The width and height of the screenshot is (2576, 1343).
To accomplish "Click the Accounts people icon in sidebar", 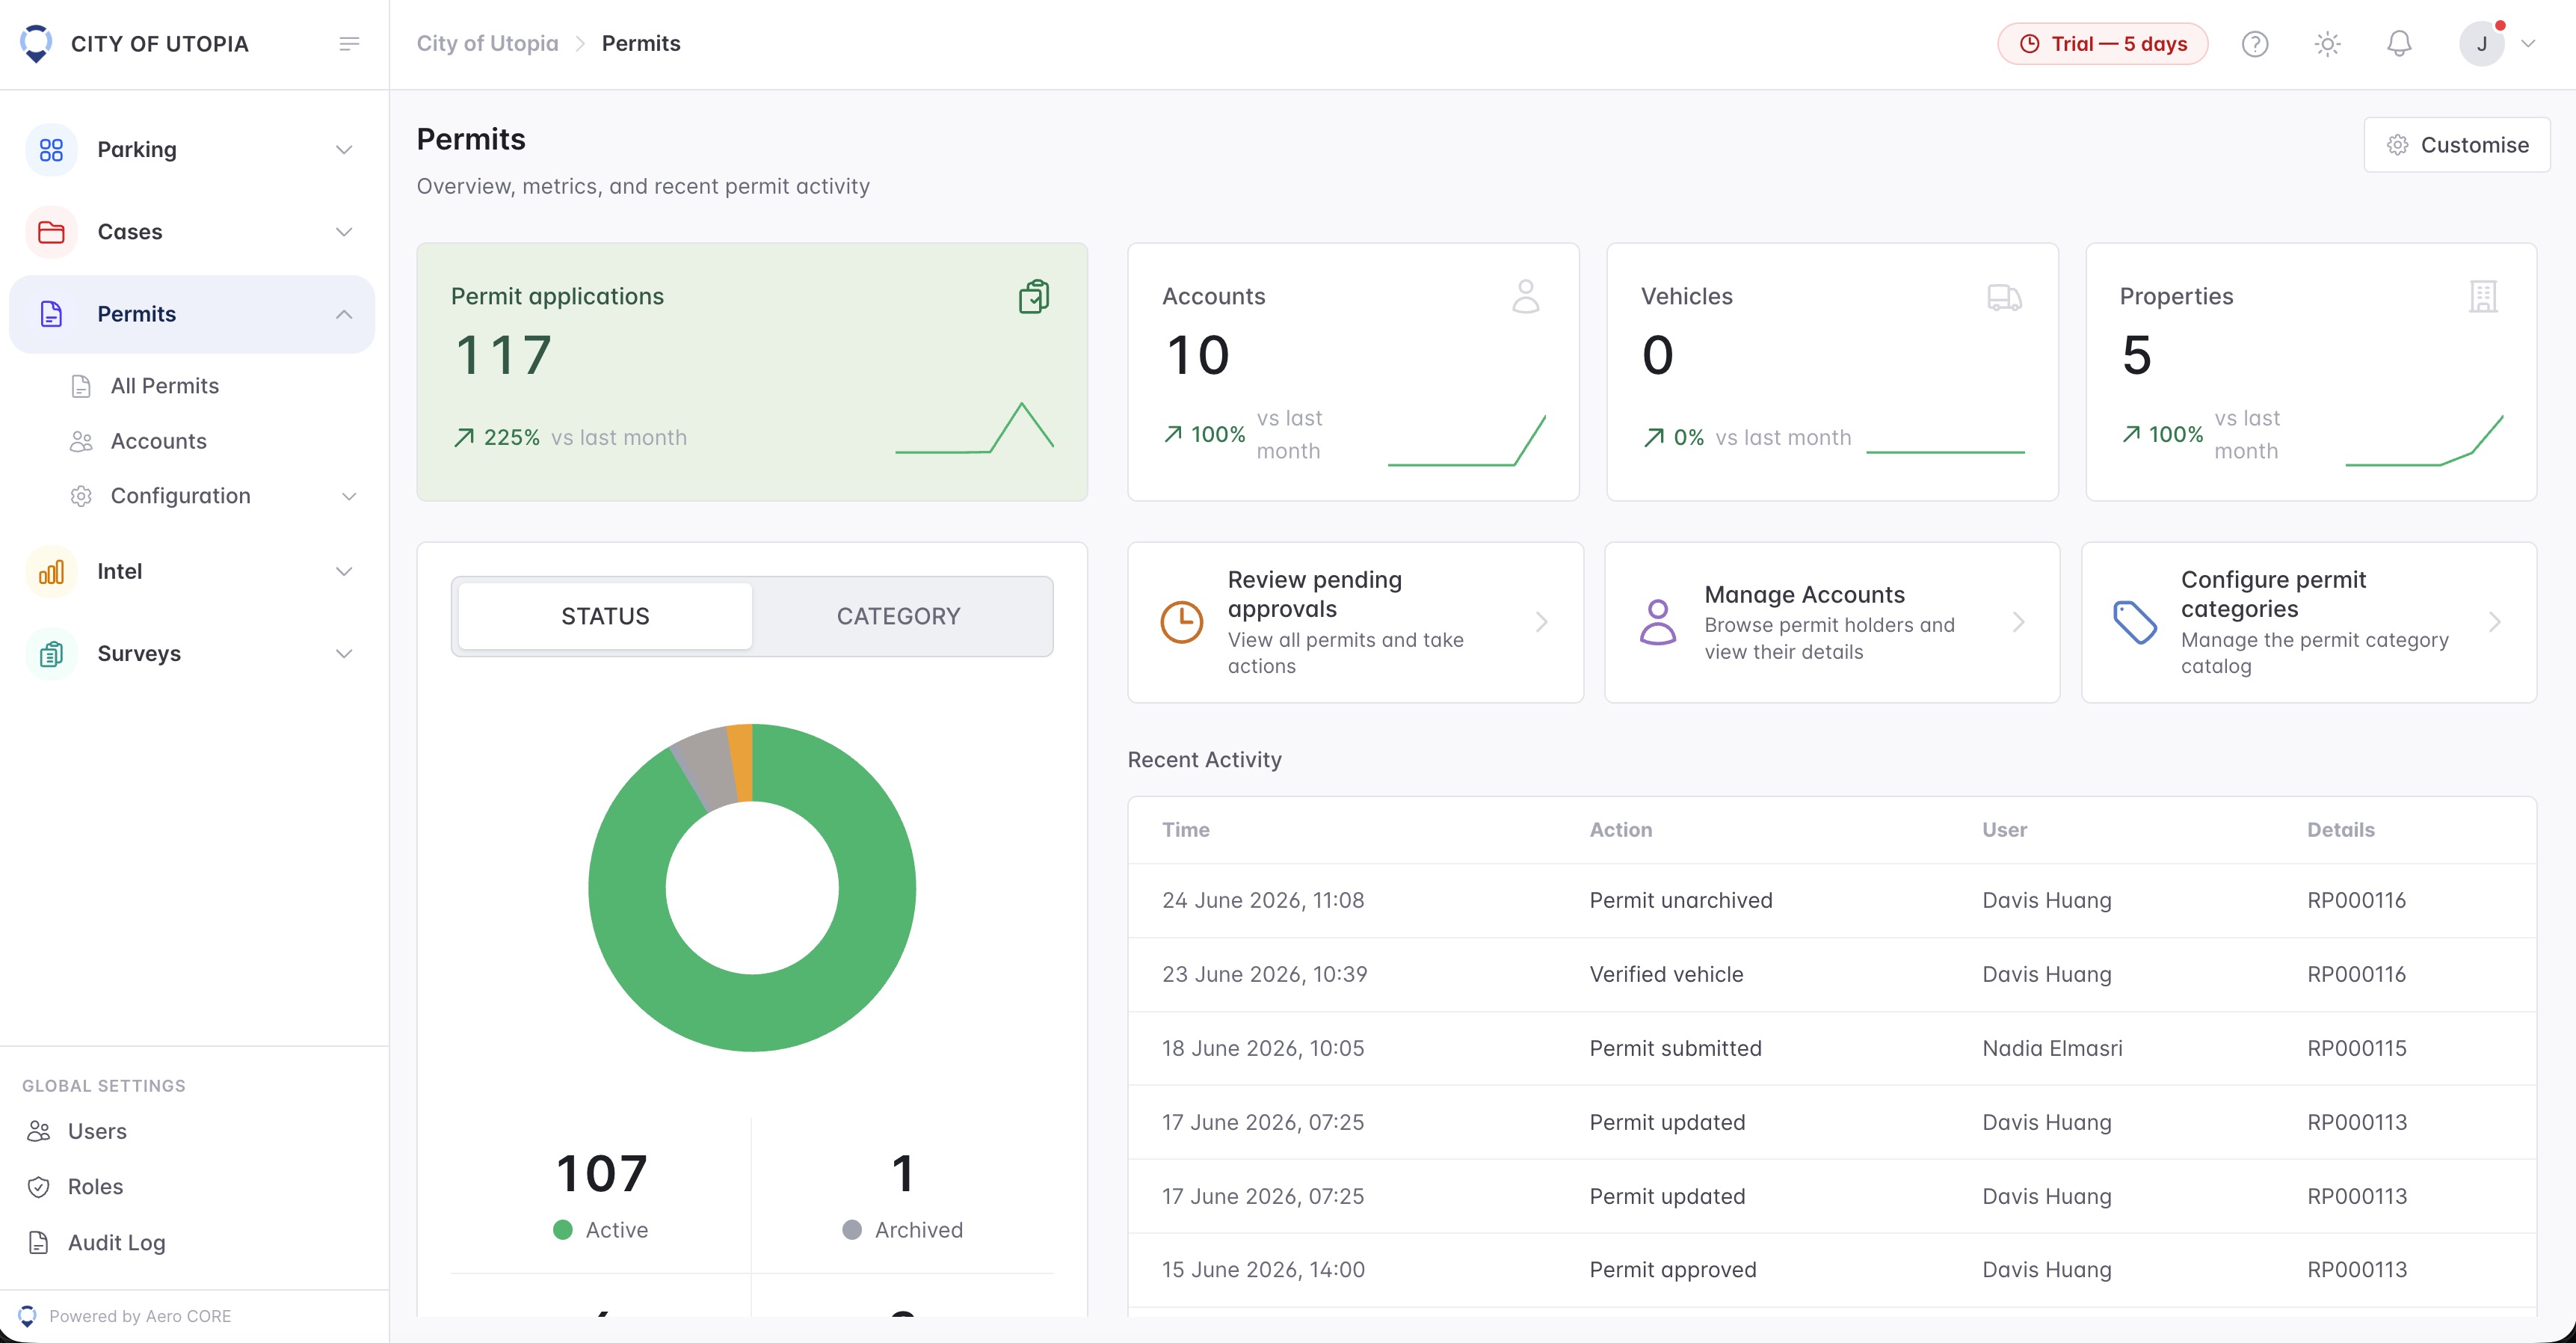I will (81, 441).
